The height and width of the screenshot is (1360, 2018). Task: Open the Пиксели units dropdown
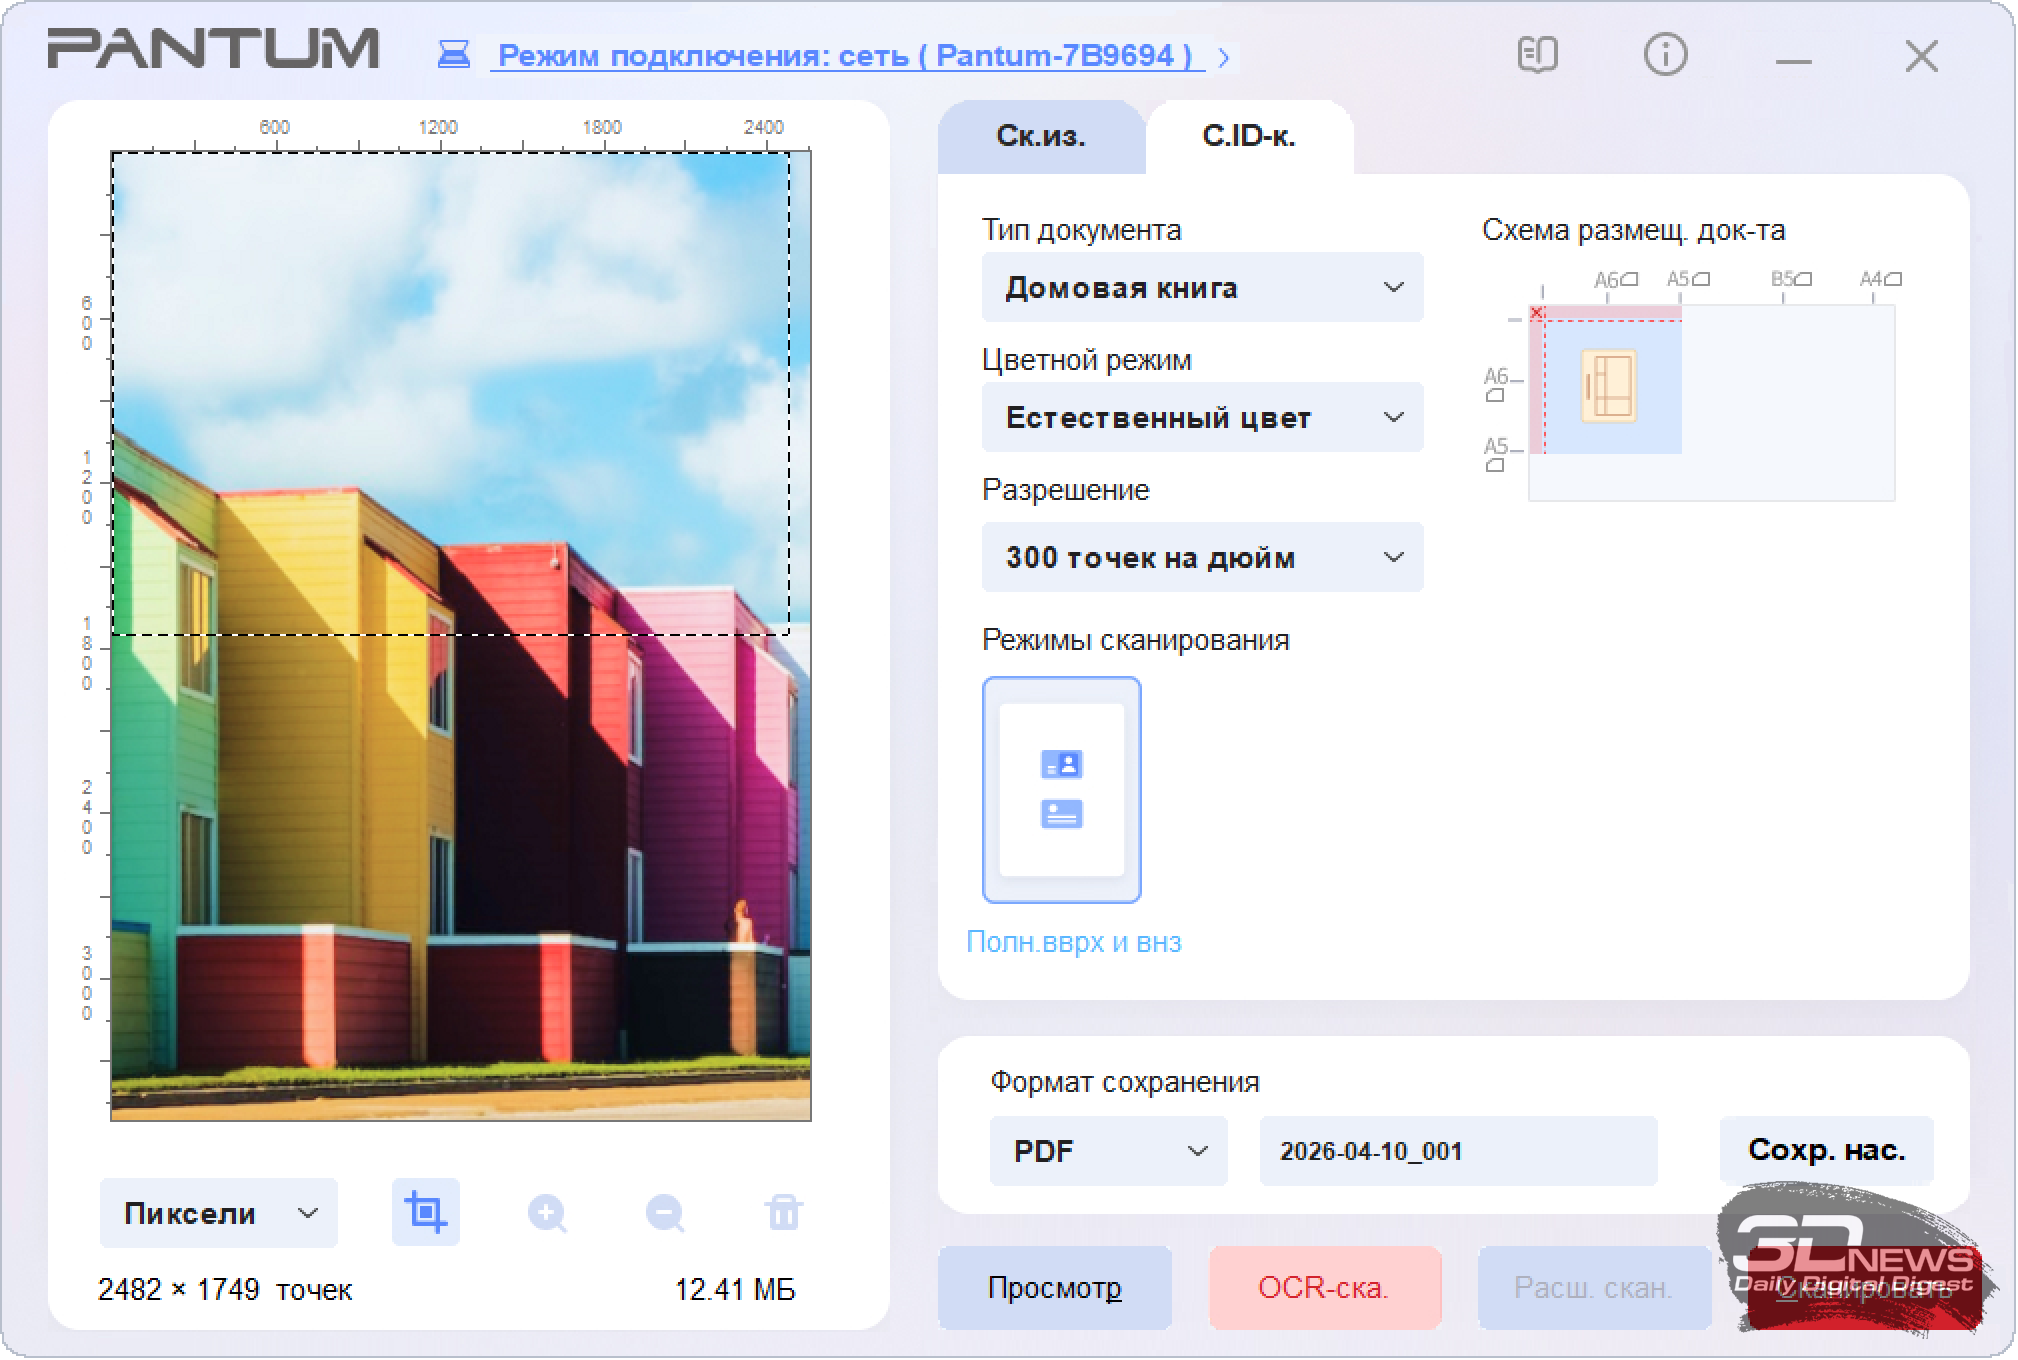[218, 1213]
